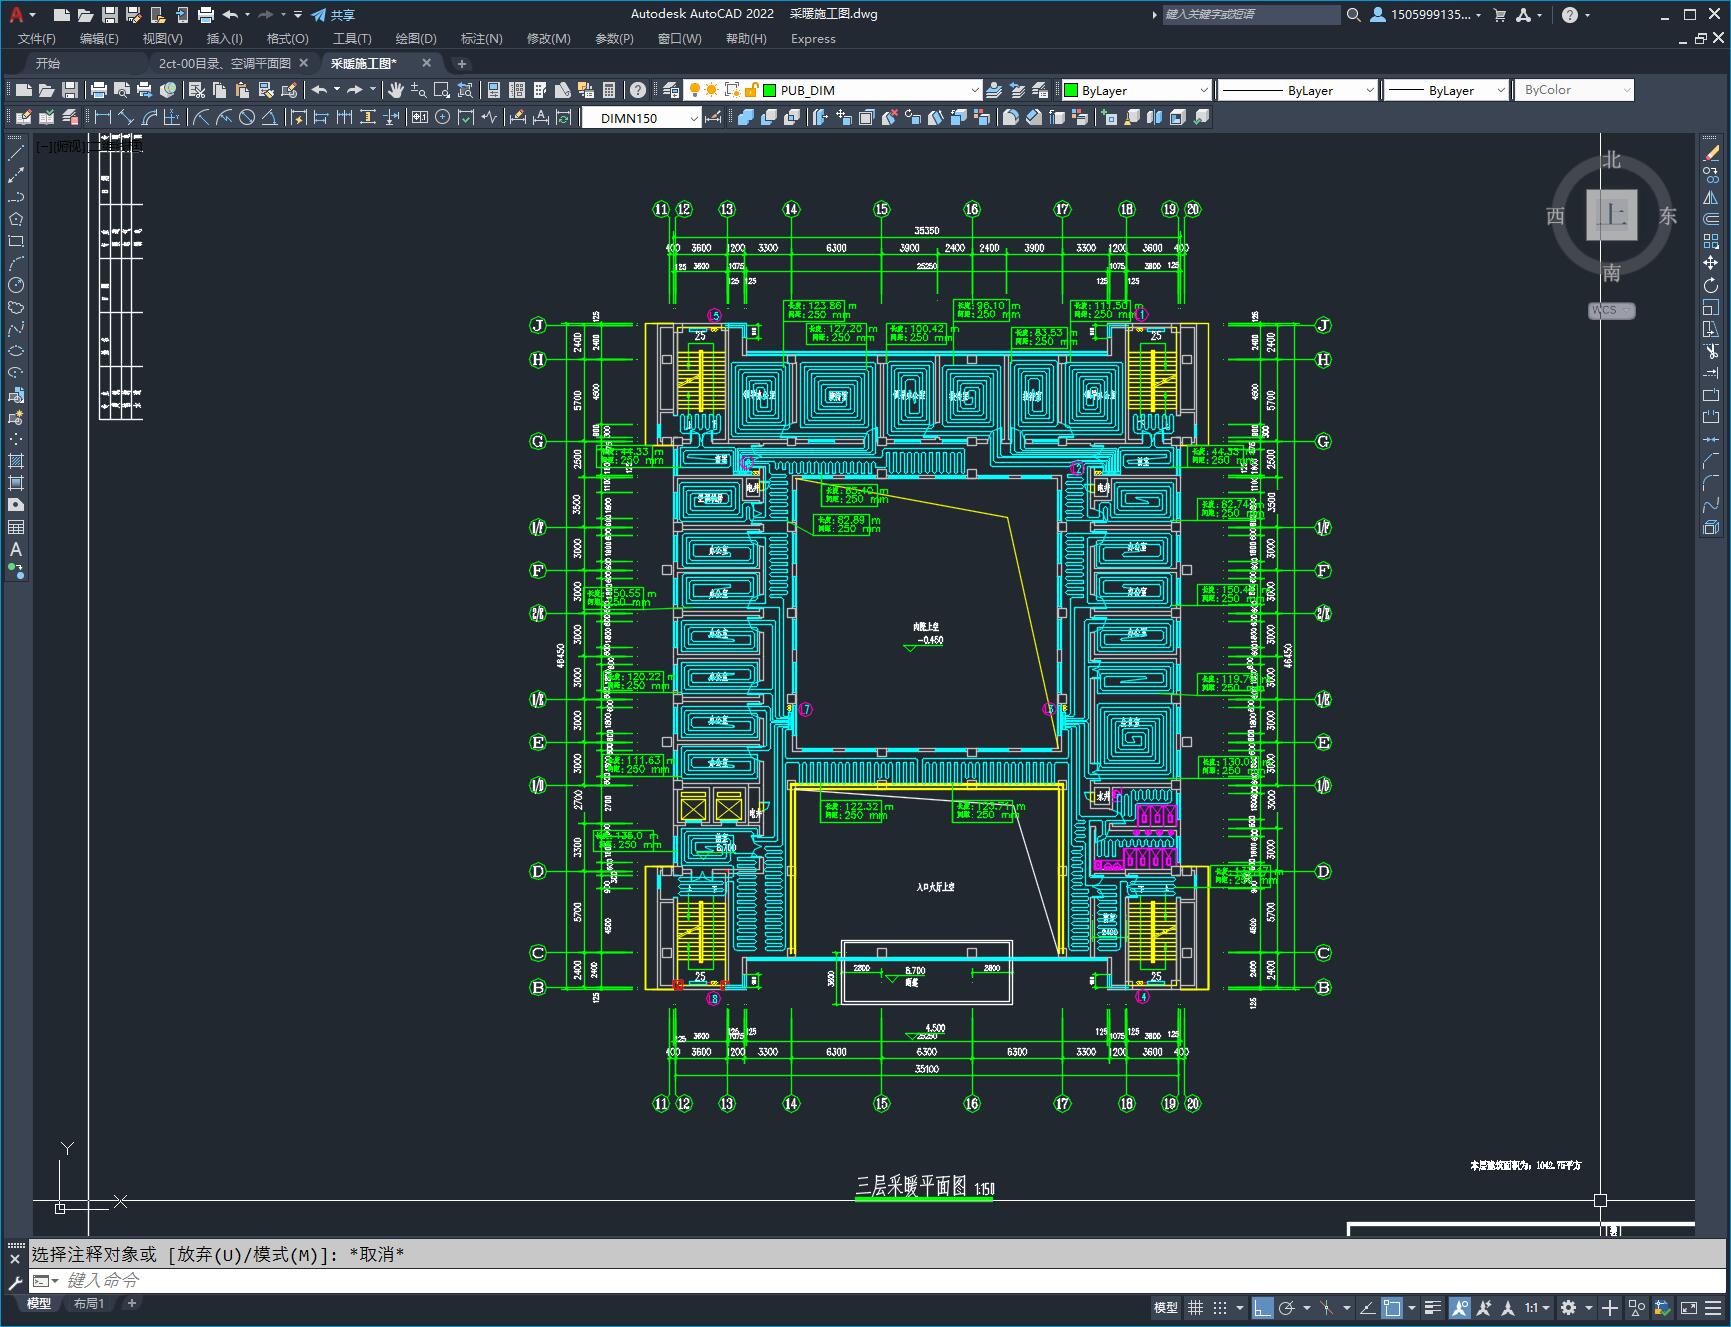Select the Line draw tool
This screenshot has height=1327, width=1731.
tap(16, 153)
